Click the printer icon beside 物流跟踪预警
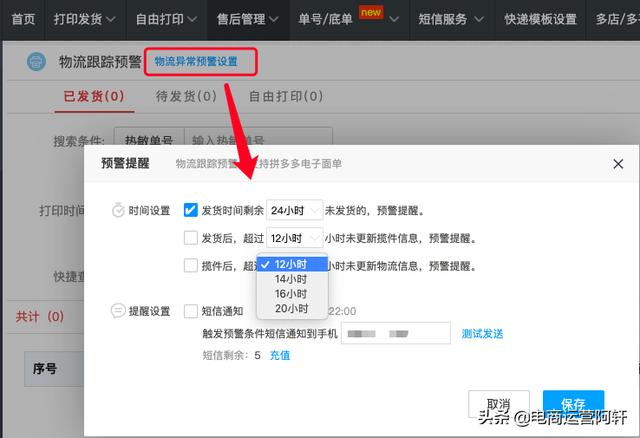This screenshot has width=640, height=438. (36, 62)
